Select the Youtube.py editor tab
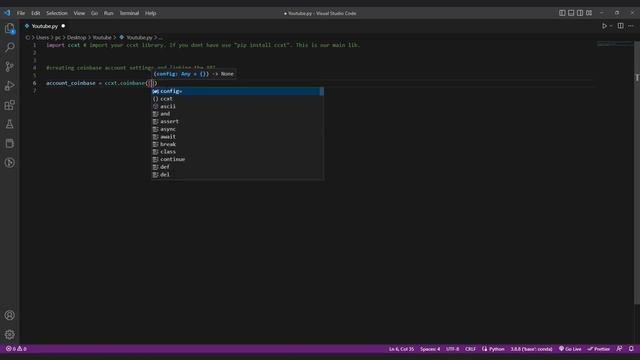Screen dimensions: 640x360 pyautogui.click(x=45, y=26)
